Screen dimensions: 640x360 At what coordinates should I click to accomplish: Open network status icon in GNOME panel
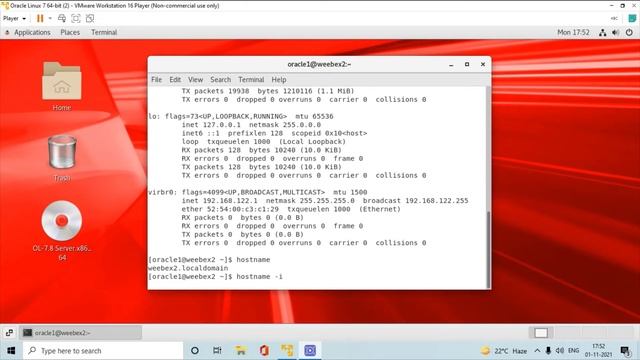pos(602,33)
